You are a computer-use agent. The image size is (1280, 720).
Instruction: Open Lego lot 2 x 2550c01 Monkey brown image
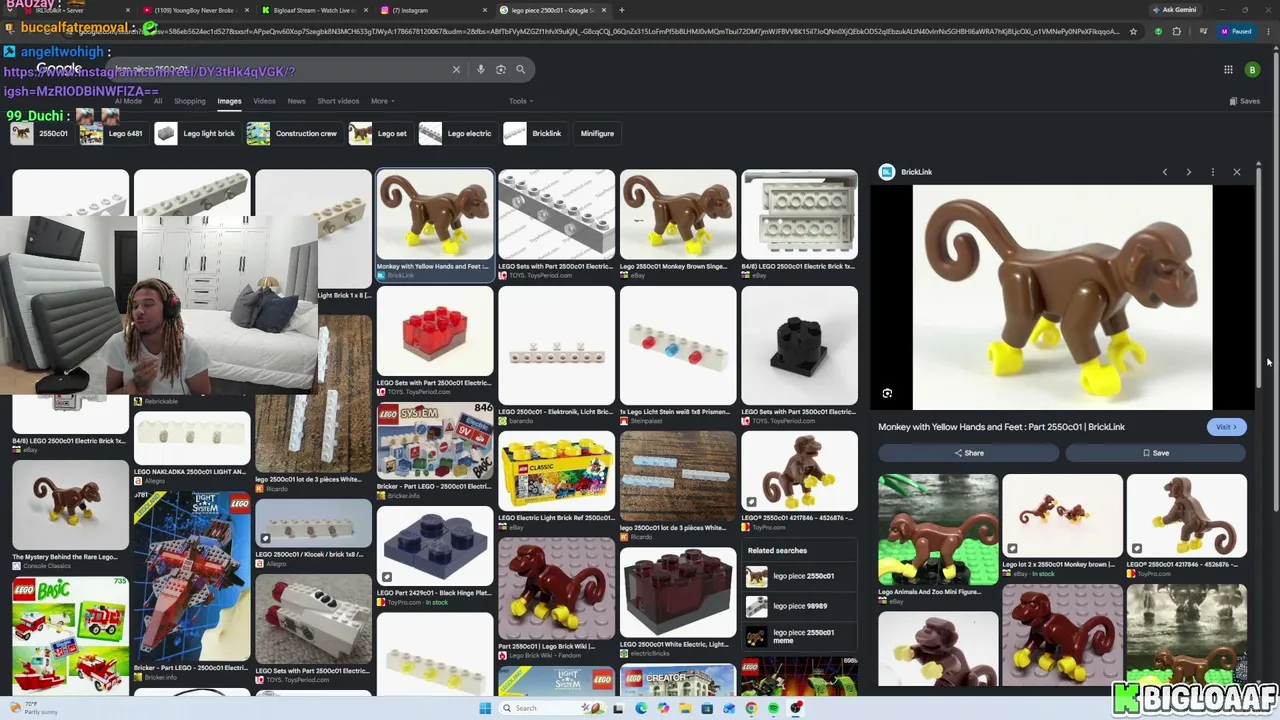point(1062,515)
